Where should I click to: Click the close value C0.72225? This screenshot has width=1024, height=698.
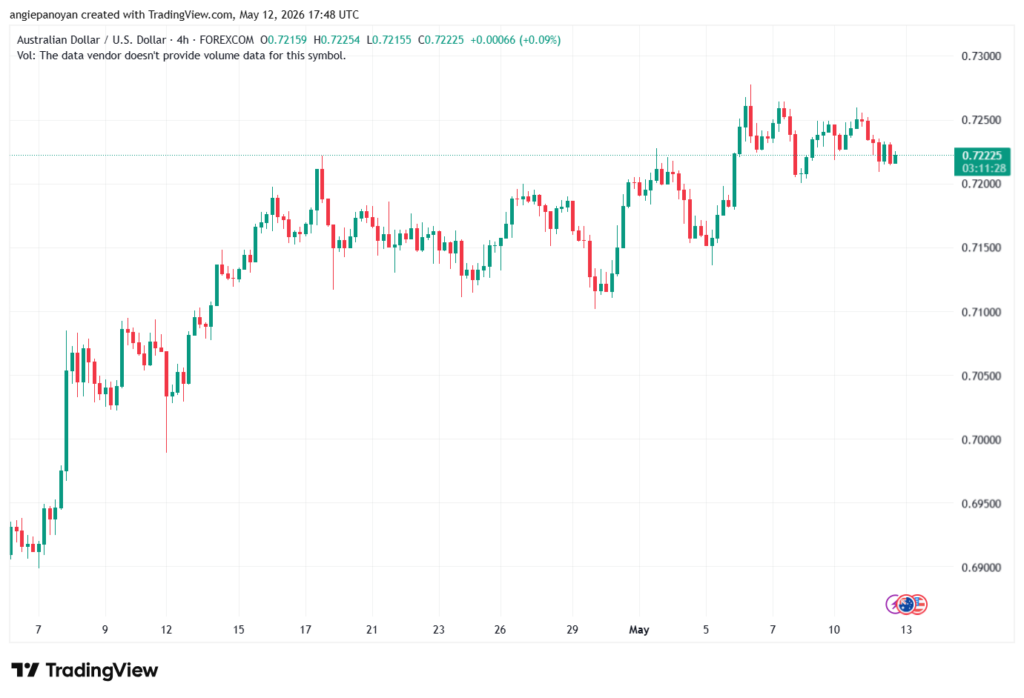tap(441, 40)
